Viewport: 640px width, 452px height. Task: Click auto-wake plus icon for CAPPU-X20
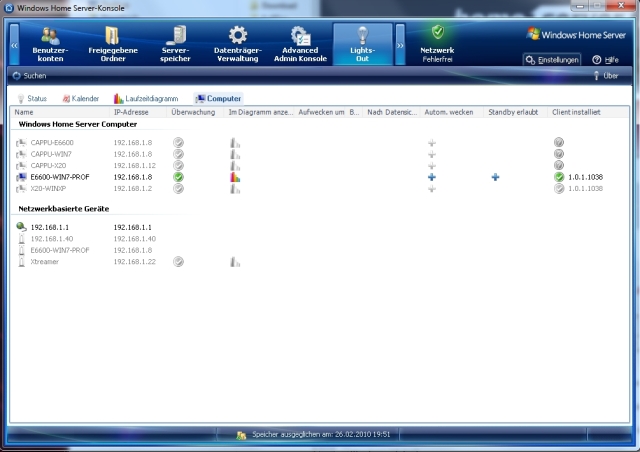point(432,166)
